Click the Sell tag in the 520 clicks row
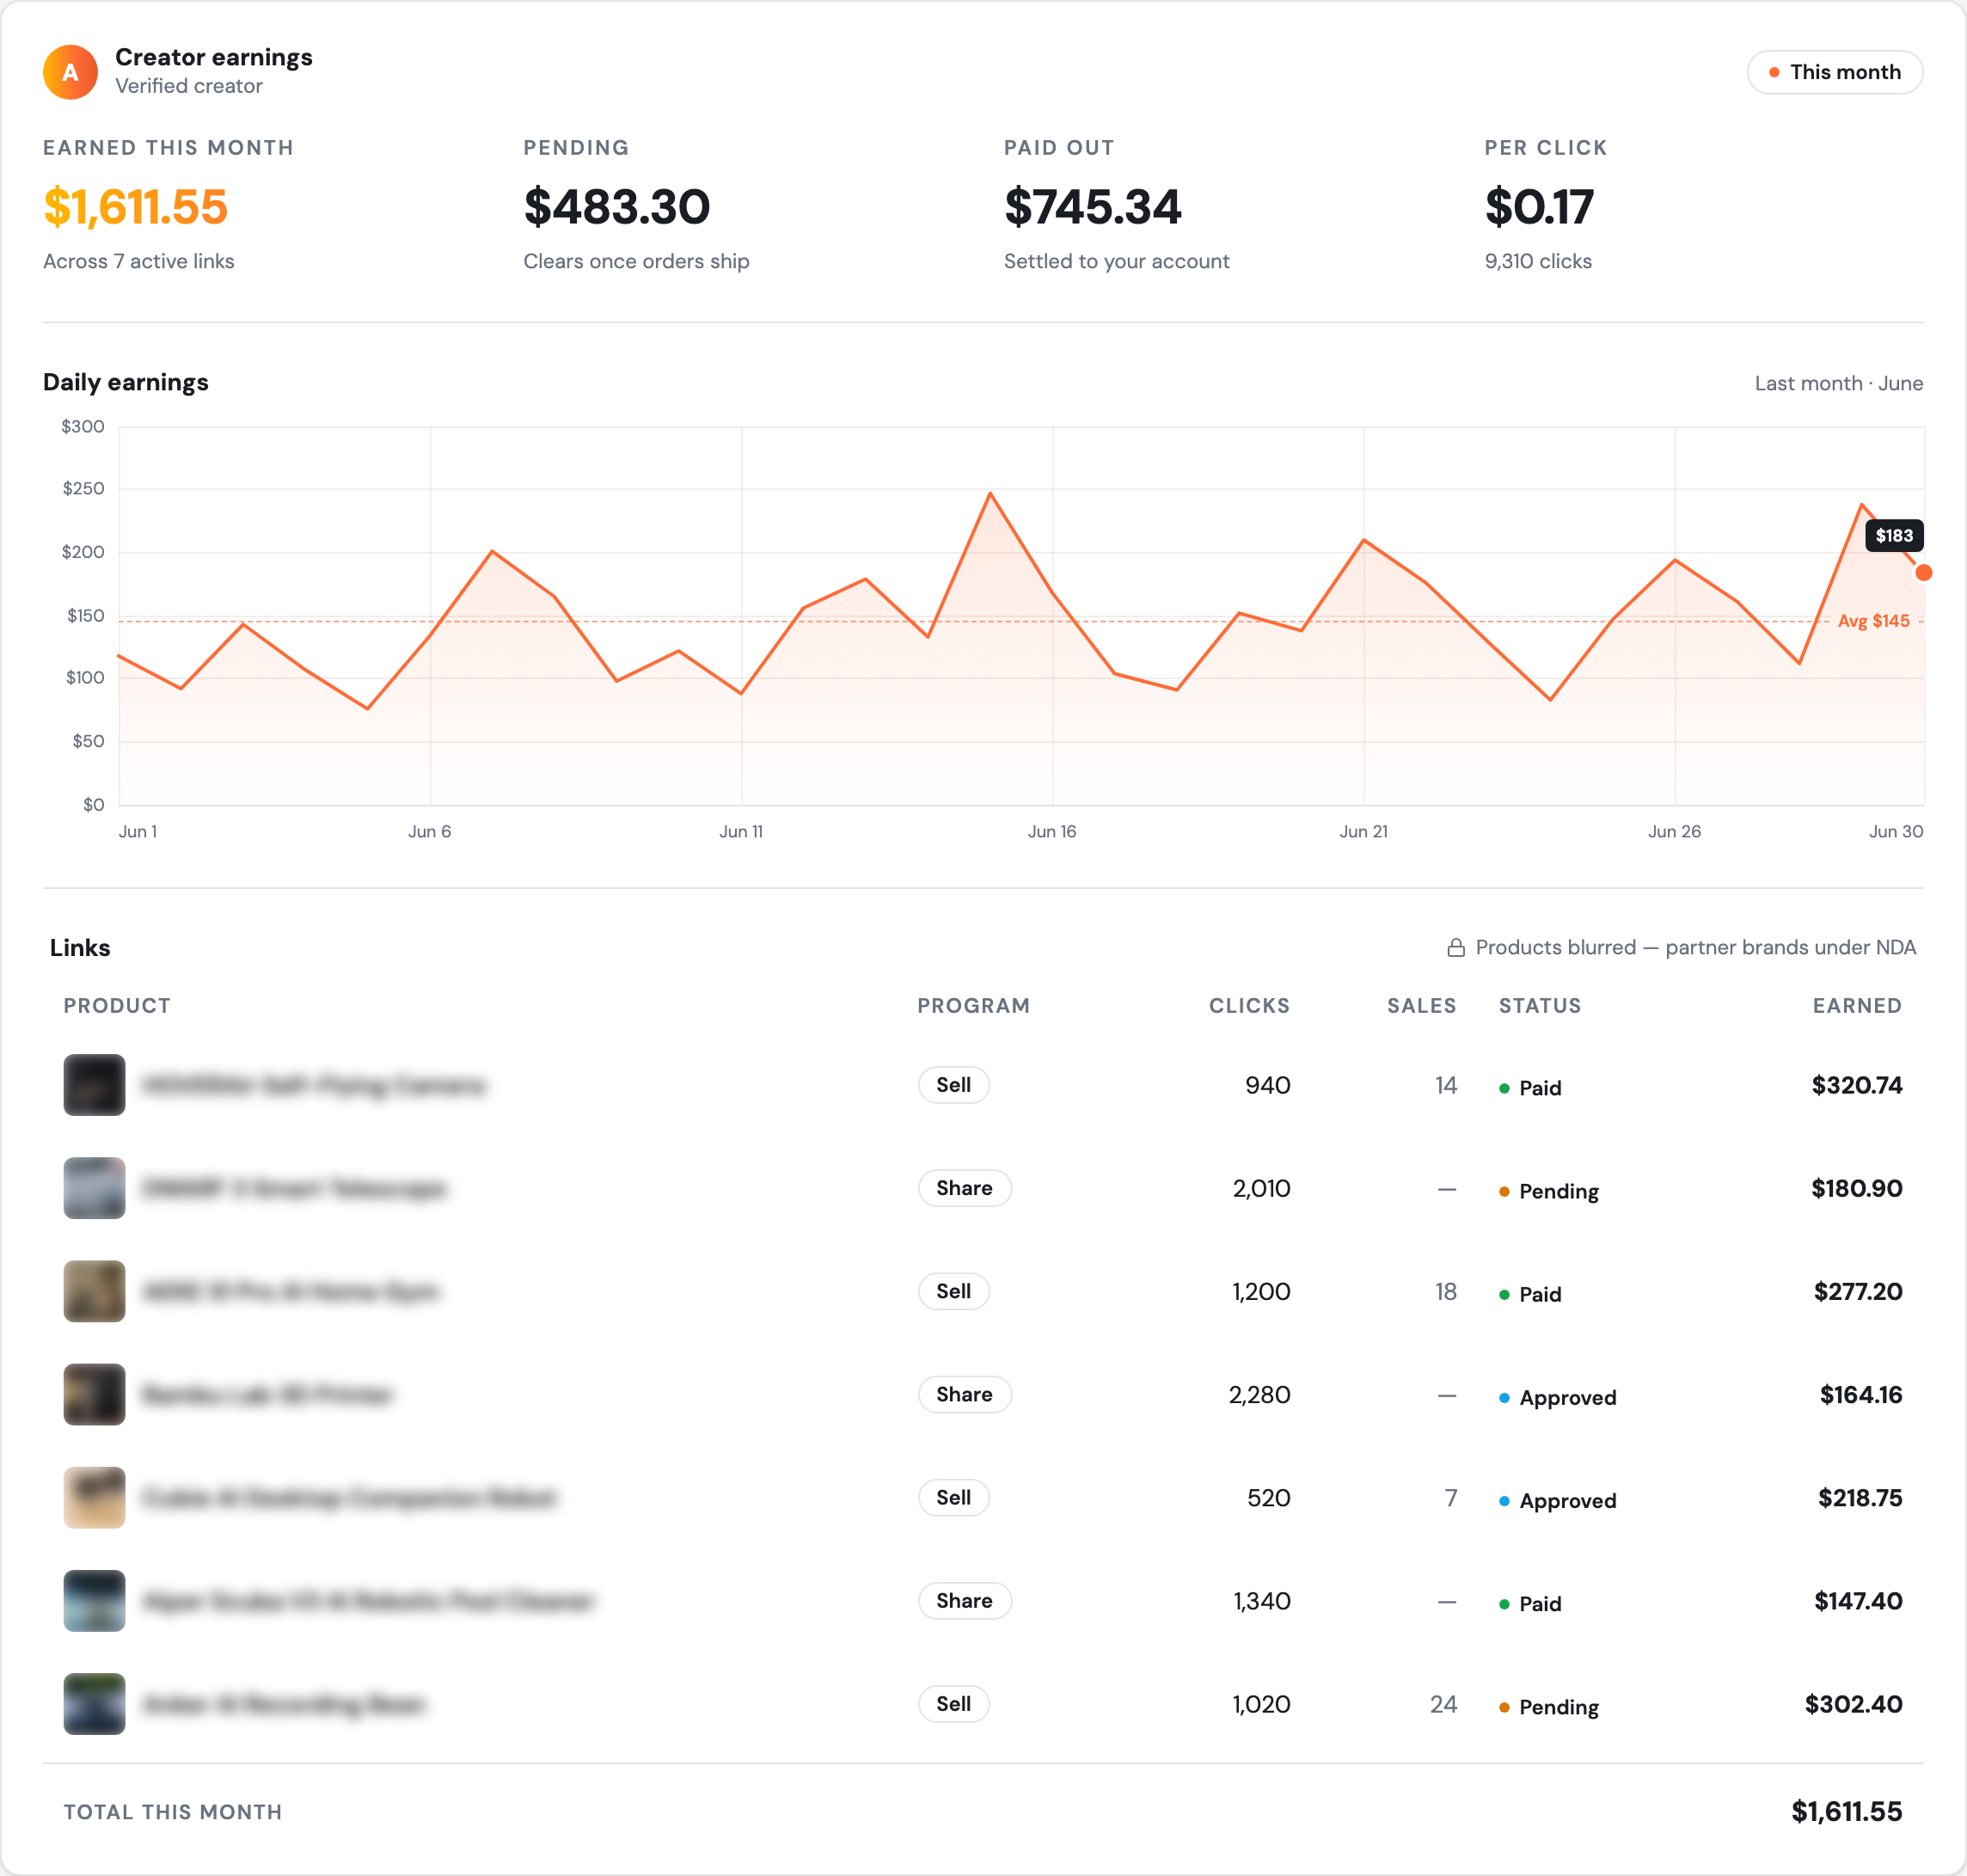This screenshot has width=1967, height=1876. (x=954, y=1497)
